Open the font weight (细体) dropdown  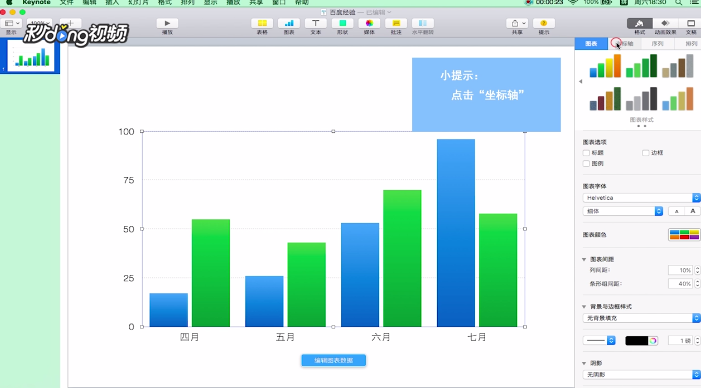coord(623,211)
